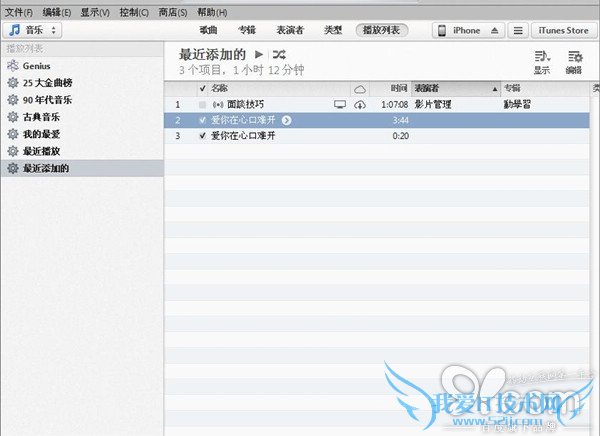
Task: Click gear icon beside 最近添加的 in sidebar
Action: (x=13, y=168)
